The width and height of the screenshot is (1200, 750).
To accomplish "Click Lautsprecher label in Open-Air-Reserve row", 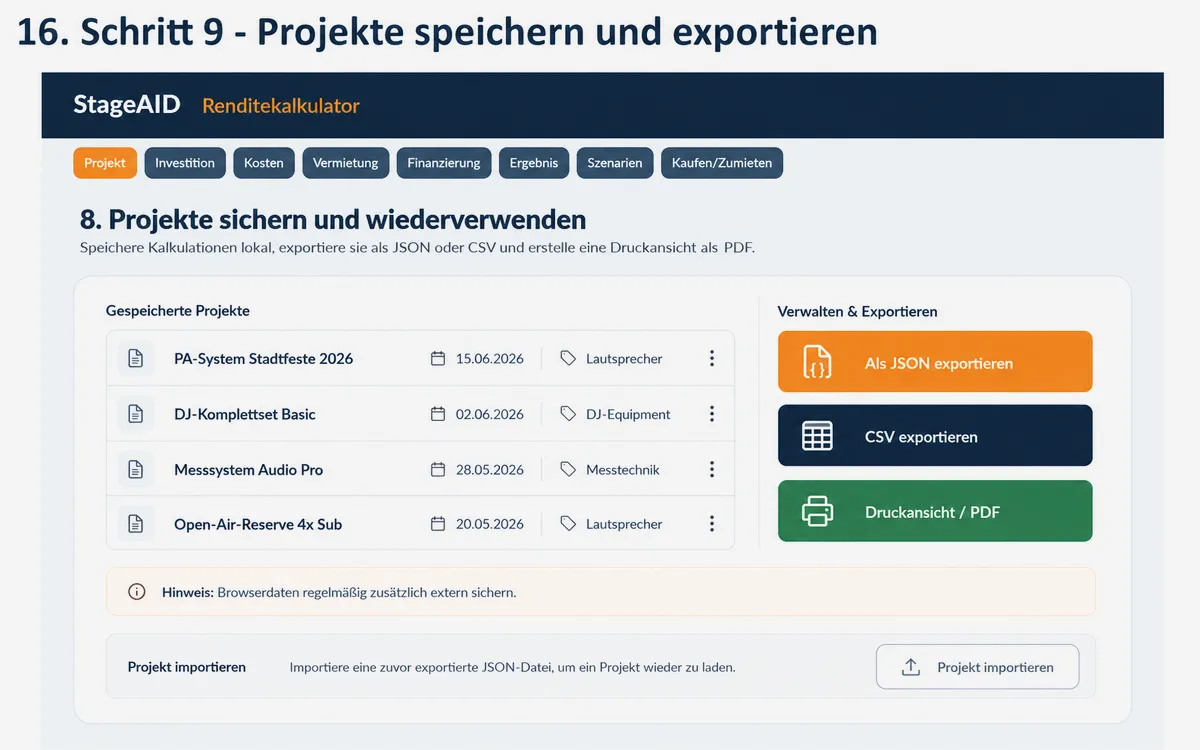I will pyautogui.click(x=624, y=524).
